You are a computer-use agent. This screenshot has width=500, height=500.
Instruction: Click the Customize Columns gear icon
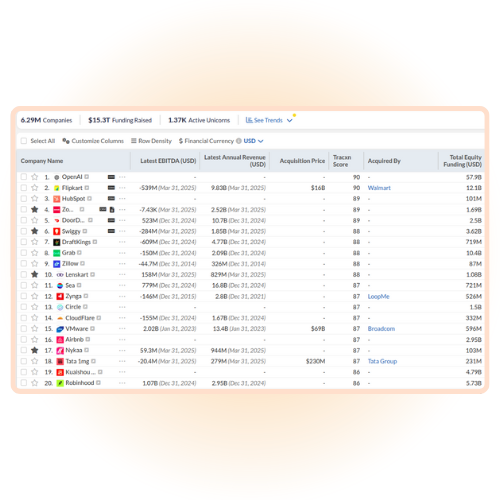click(66, 141)
